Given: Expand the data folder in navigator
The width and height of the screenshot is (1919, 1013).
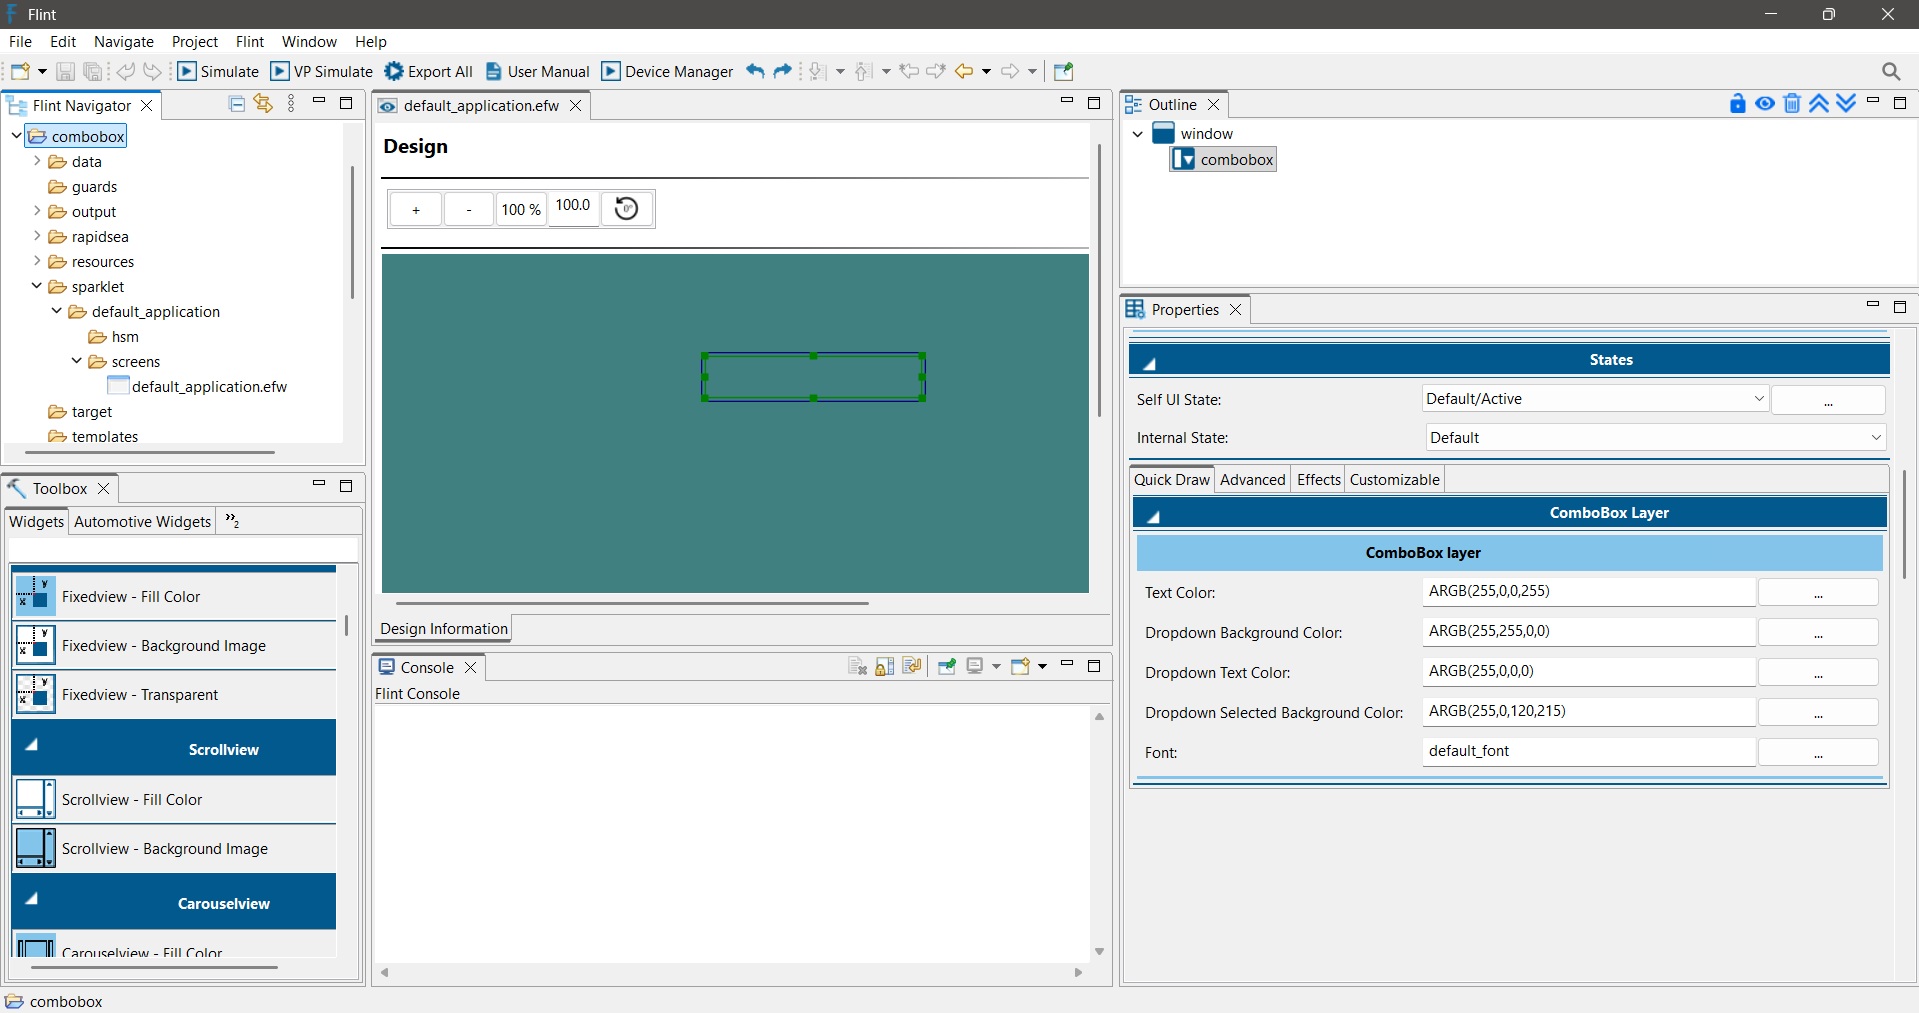Looking at the screenshot, I should [37, 161].
